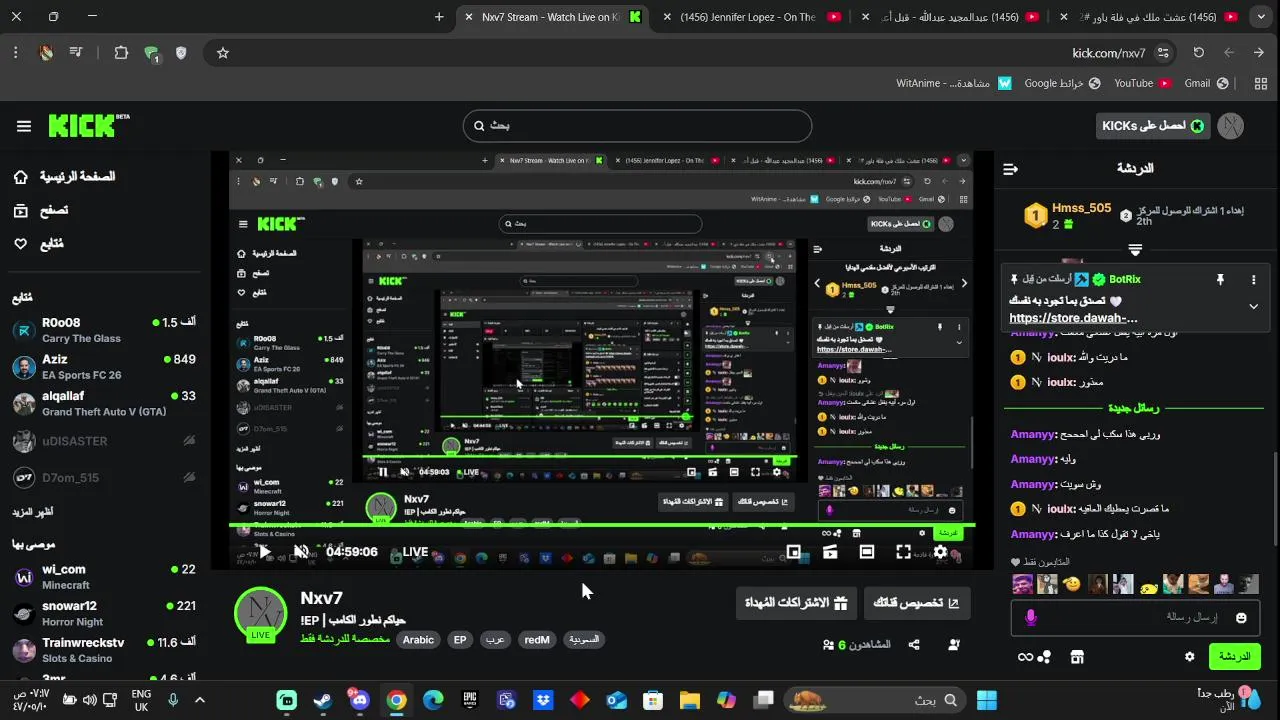Screen dimensions: 1280x720
Task: Bookmark this page with star icon
Action: [x=223, y=53]
